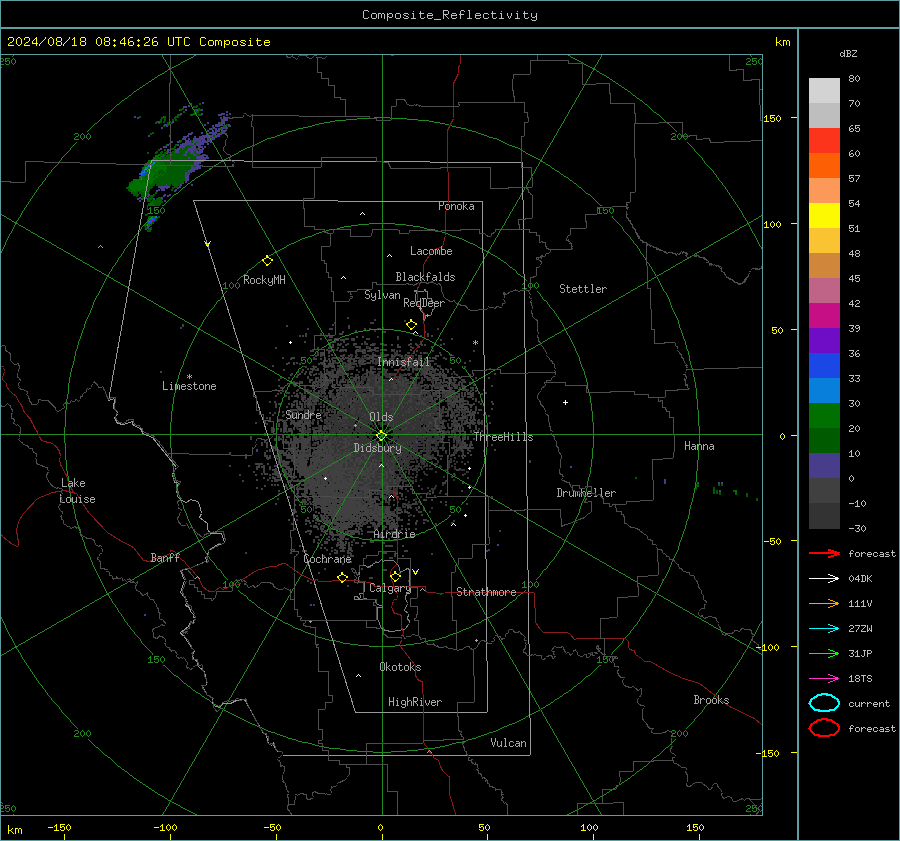Select the Okotoks label

400,667
